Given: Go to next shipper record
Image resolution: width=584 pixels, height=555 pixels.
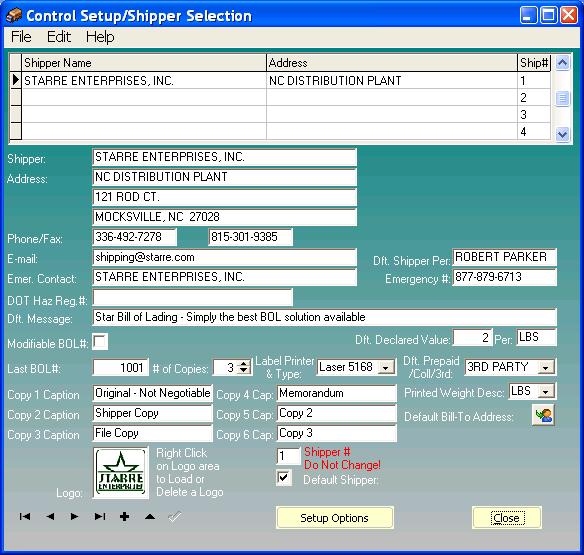Looking at the screenshot, I should pyautogui.click(x=74, y=516).
